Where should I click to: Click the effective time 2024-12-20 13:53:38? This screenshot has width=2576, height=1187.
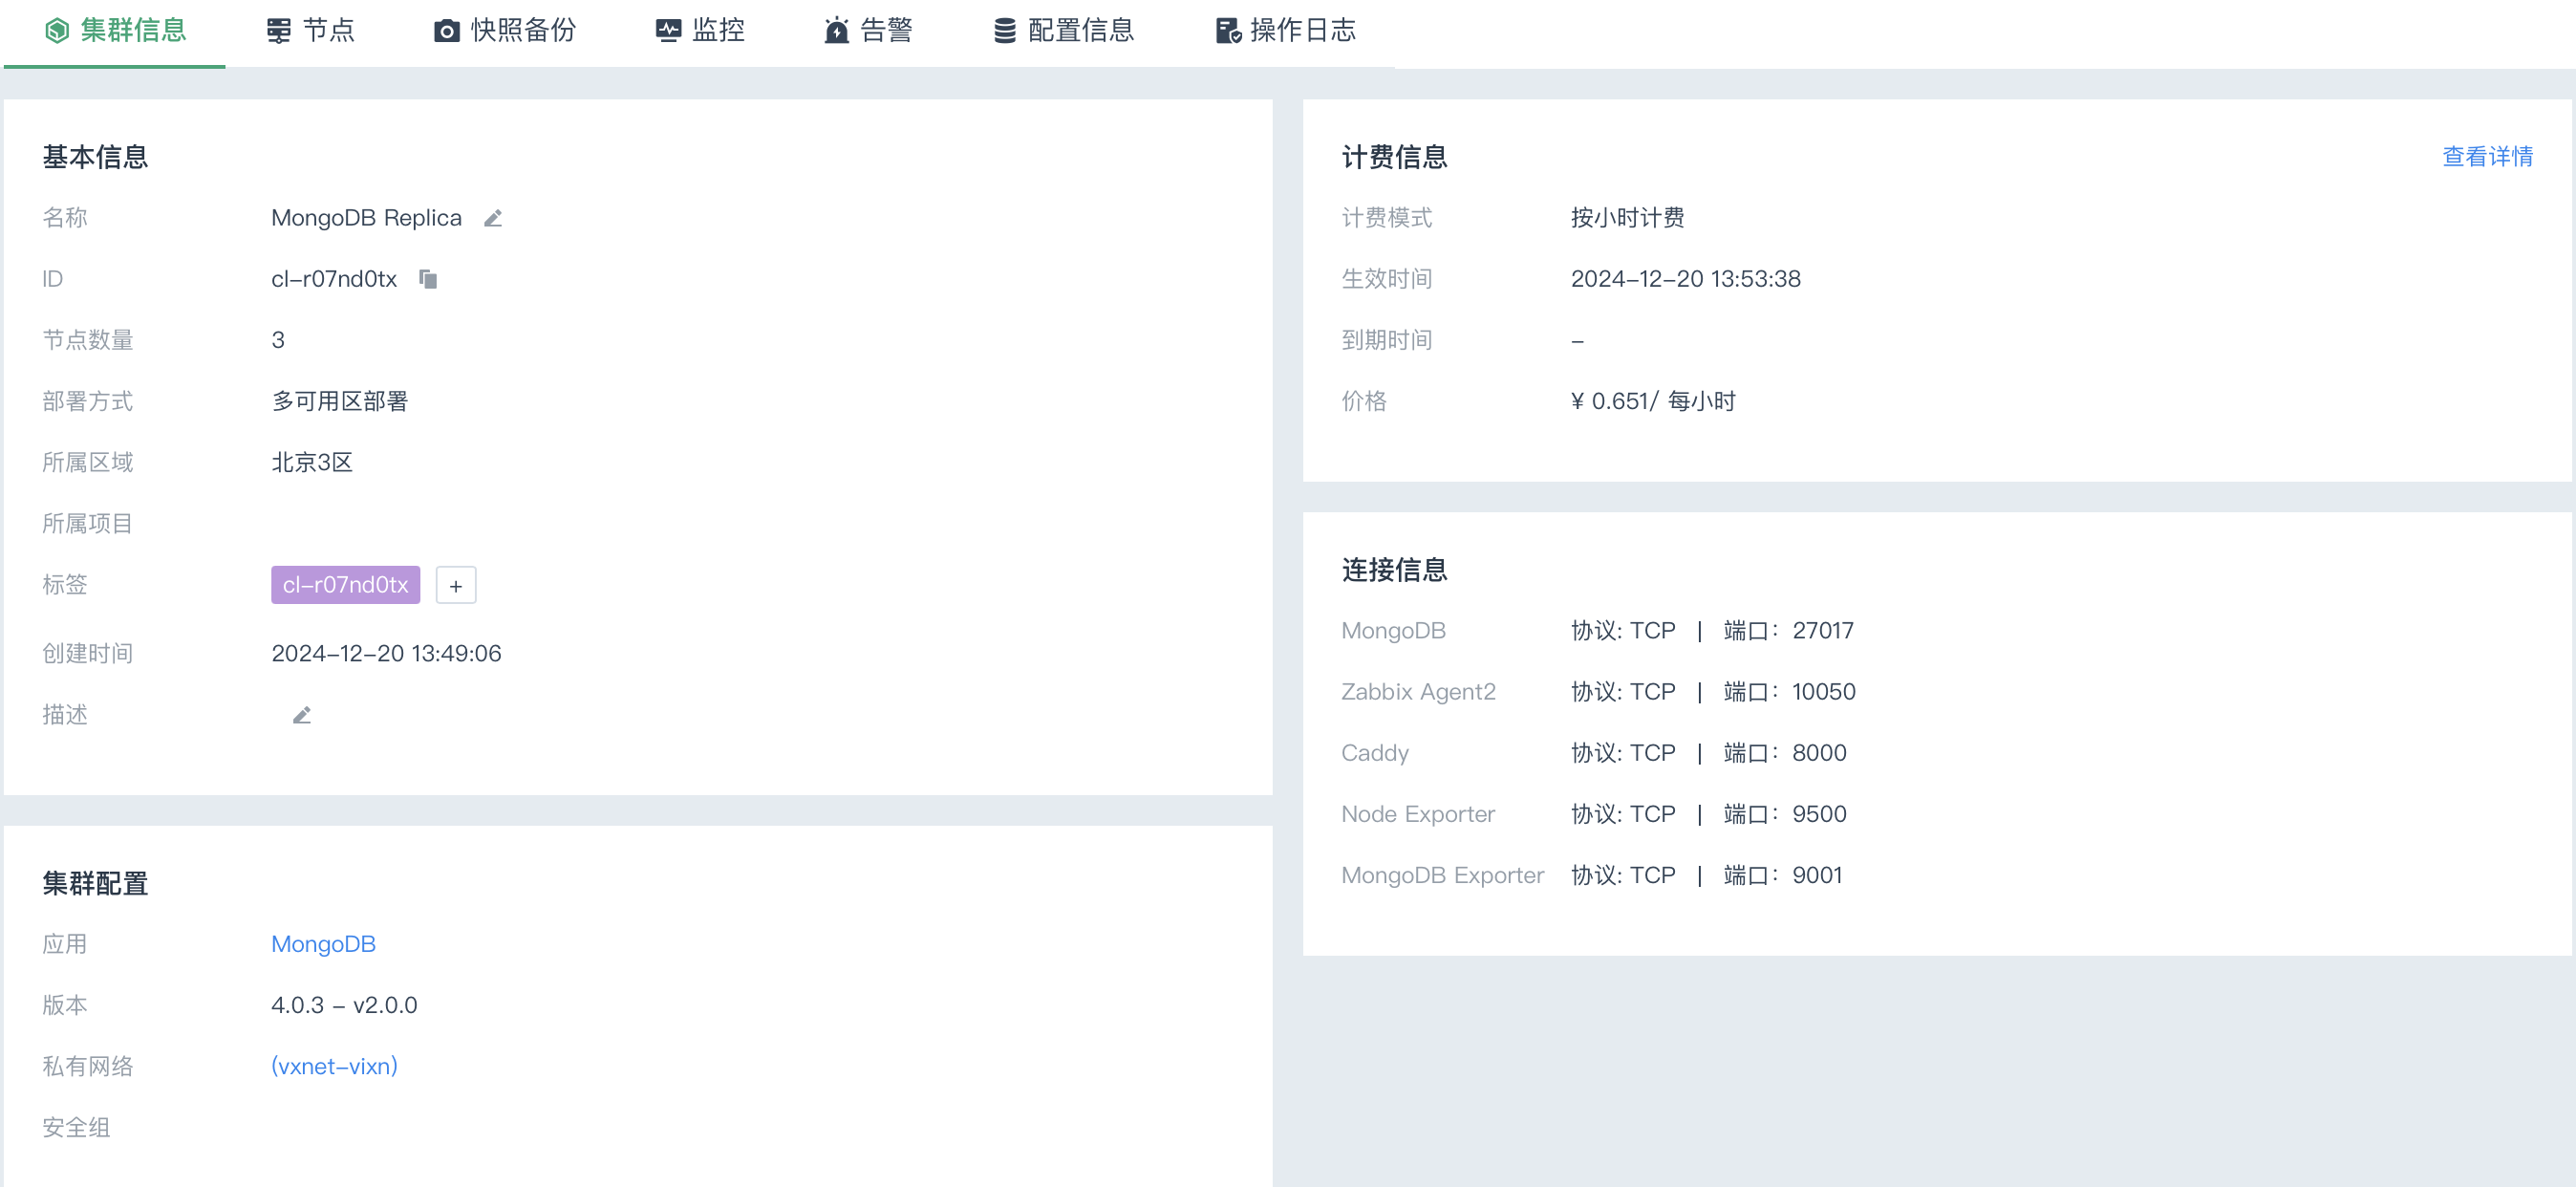point(1685,279)
